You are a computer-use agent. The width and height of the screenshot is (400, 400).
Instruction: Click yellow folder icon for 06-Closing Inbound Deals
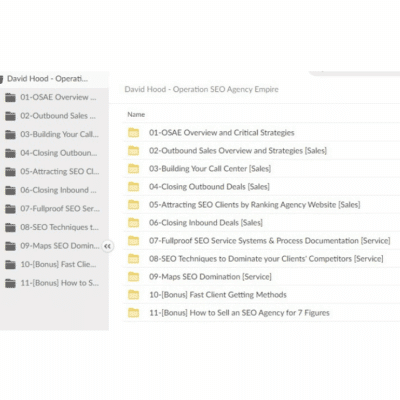pos(133,223)
